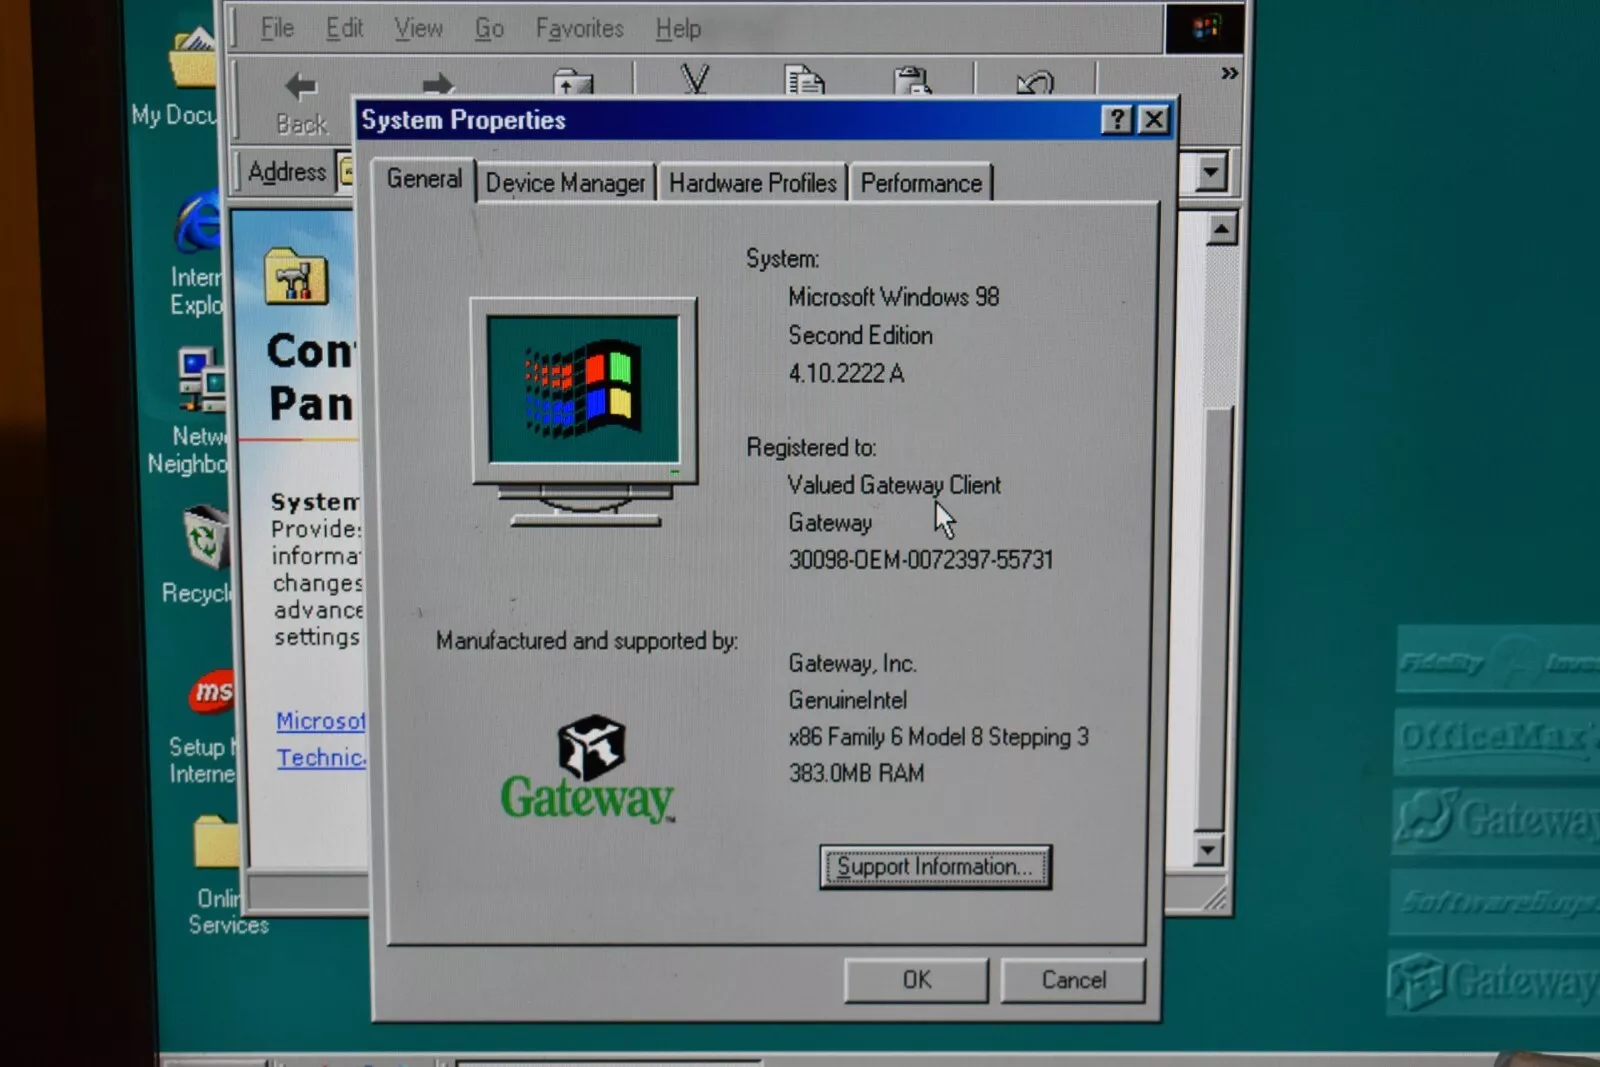The width and height of the screenshot is (1600, 1067).
Task: Switch to the Device Manager tab
Action: click(x=565, y=183)
